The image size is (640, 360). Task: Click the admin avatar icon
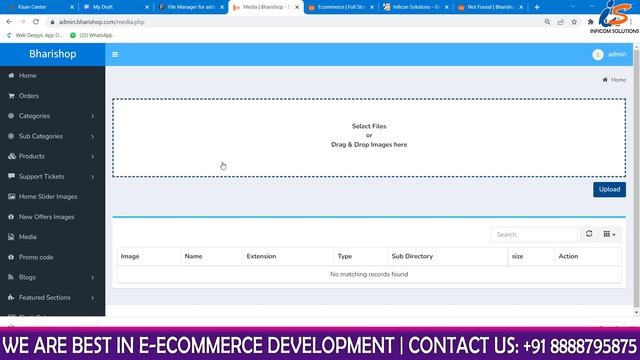pyautogui.click(x=598, y=54)
